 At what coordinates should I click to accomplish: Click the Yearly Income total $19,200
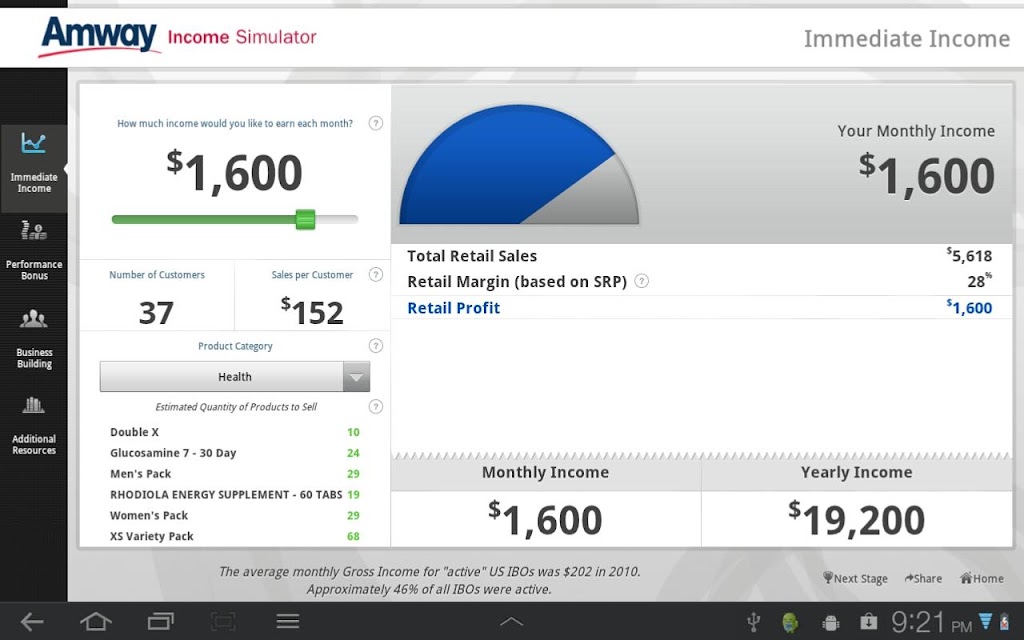pos(856,519)
